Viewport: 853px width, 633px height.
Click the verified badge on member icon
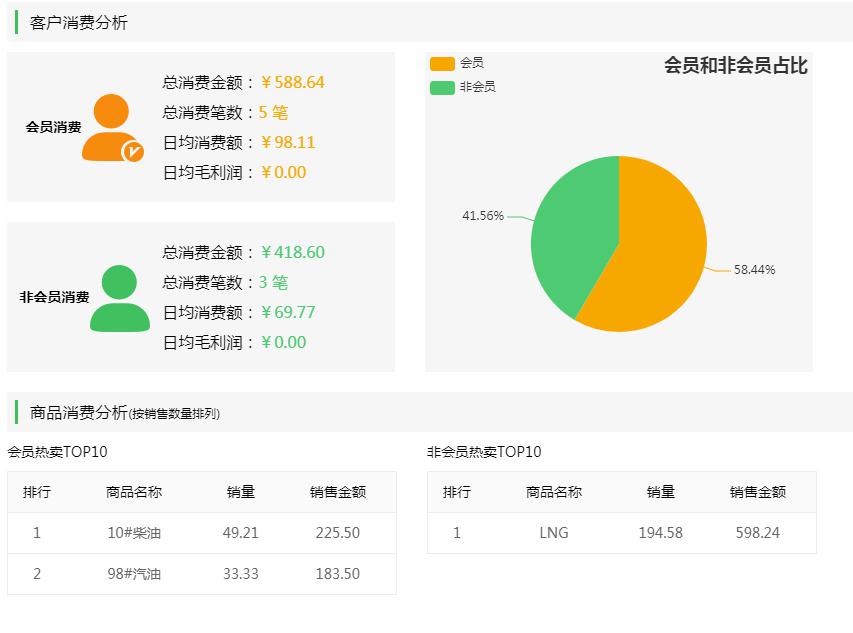(132, 151)
